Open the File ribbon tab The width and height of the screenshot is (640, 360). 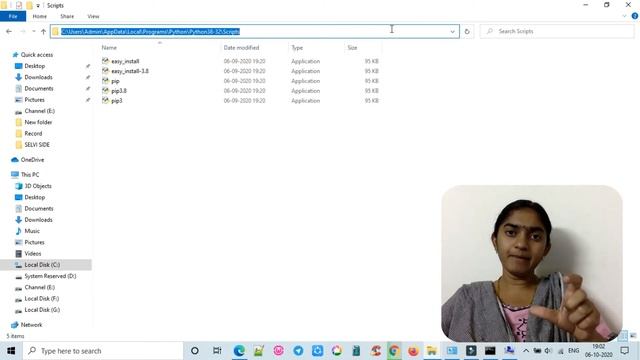coord(13,16)
